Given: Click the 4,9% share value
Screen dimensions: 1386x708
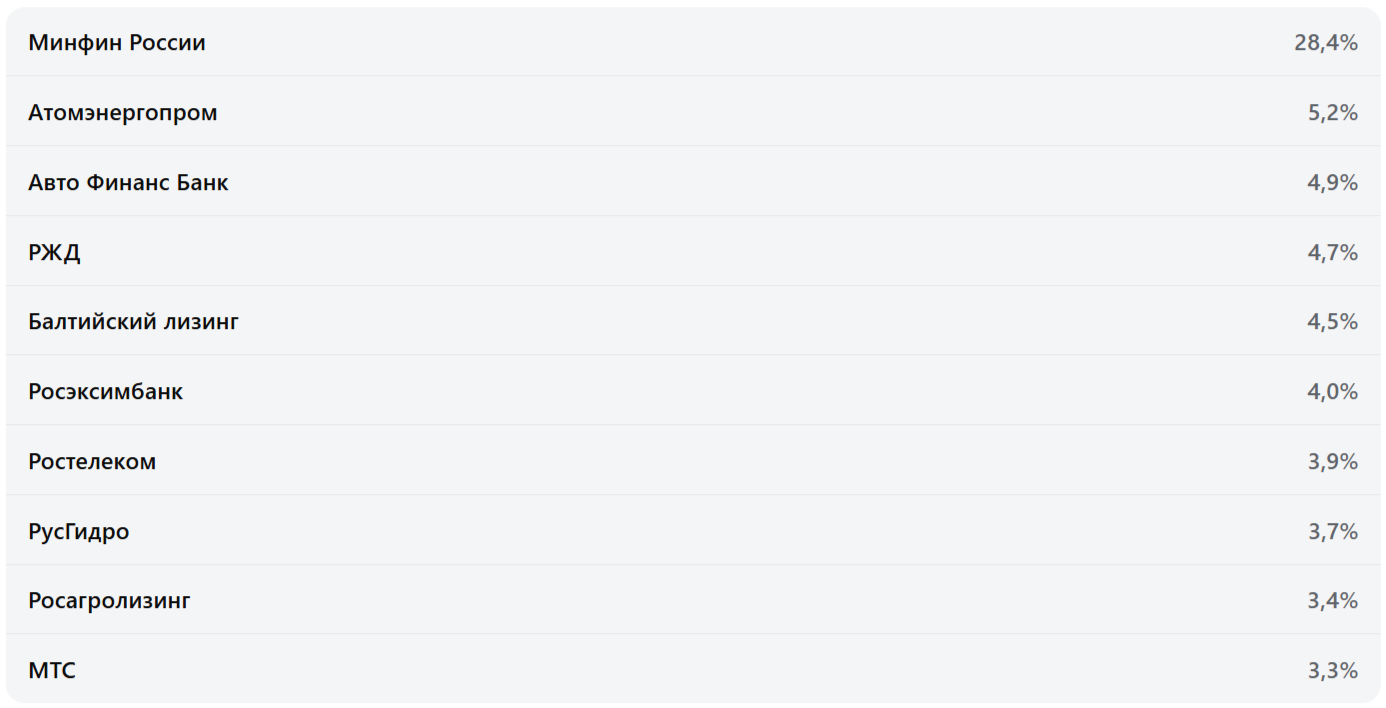Looking at the screenshot, I should 1332,183.
